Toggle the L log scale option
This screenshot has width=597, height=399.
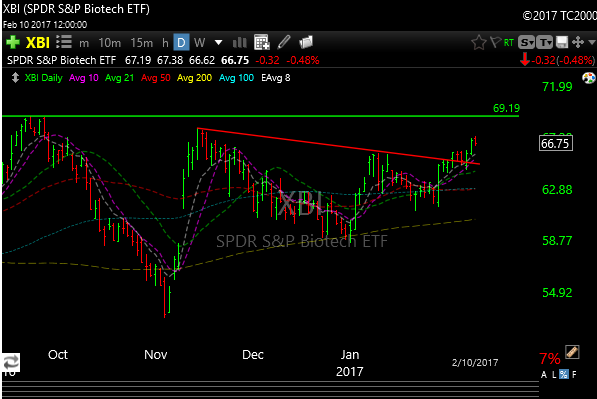click(554, 375)
